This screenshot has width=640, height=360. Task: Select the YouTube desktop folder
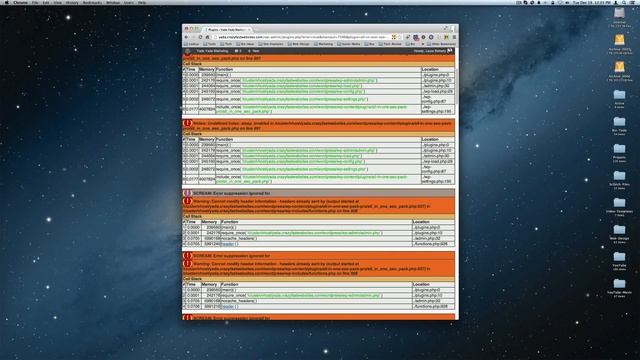point(619,257)
